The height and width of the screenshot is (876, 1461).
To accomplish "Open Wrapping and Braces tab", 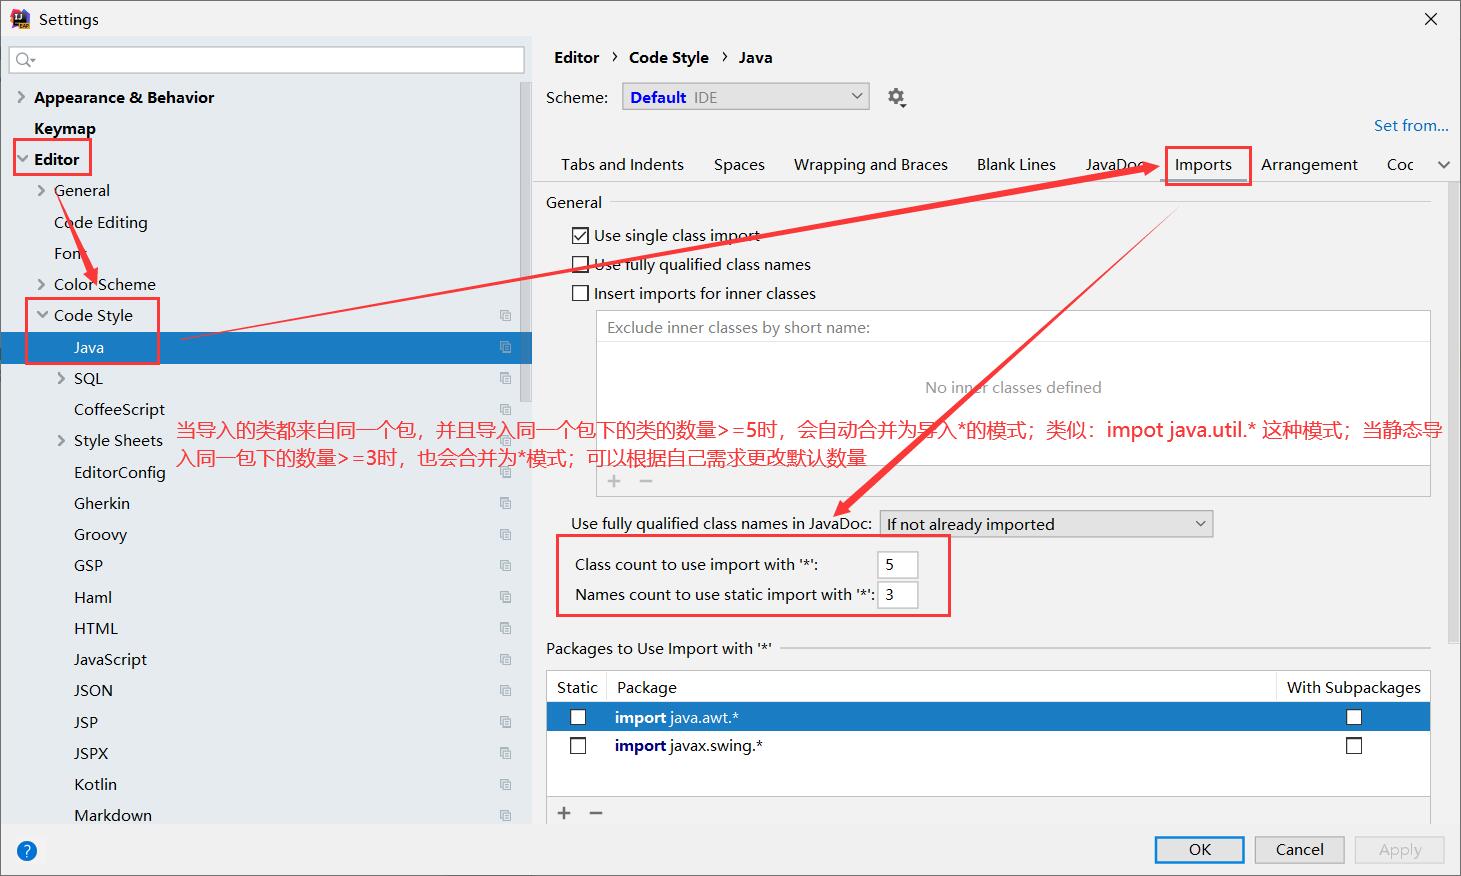I will click(x=871, y=165).
